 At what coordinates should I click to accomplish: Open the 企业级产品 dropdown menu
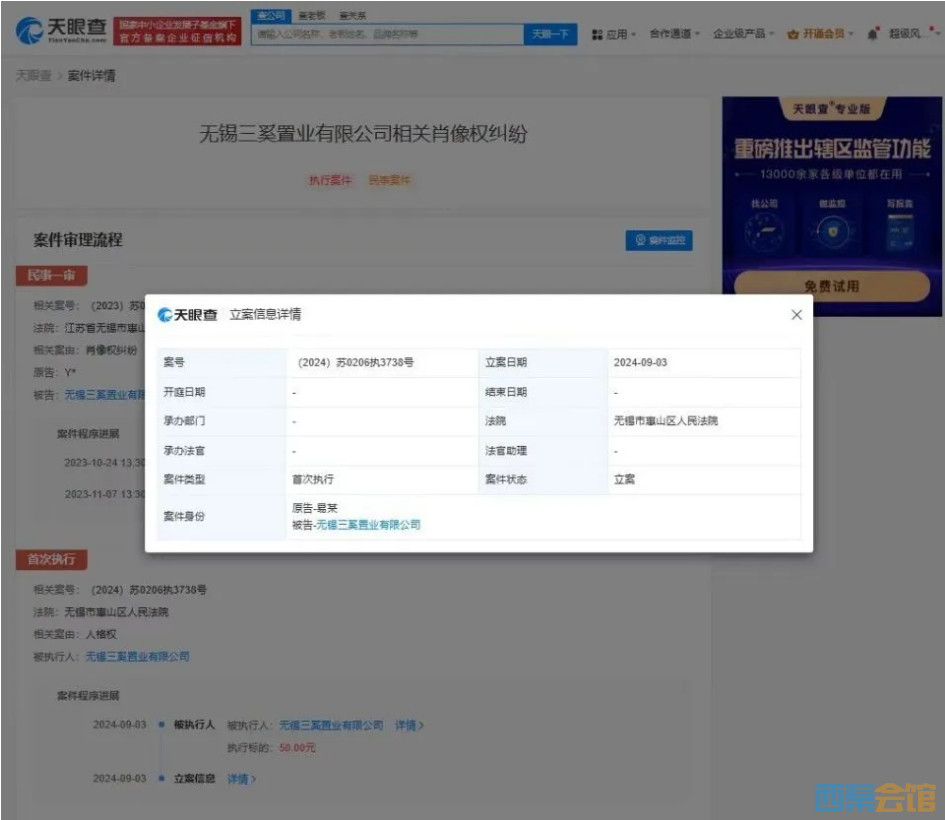click(x=744, y=34)
